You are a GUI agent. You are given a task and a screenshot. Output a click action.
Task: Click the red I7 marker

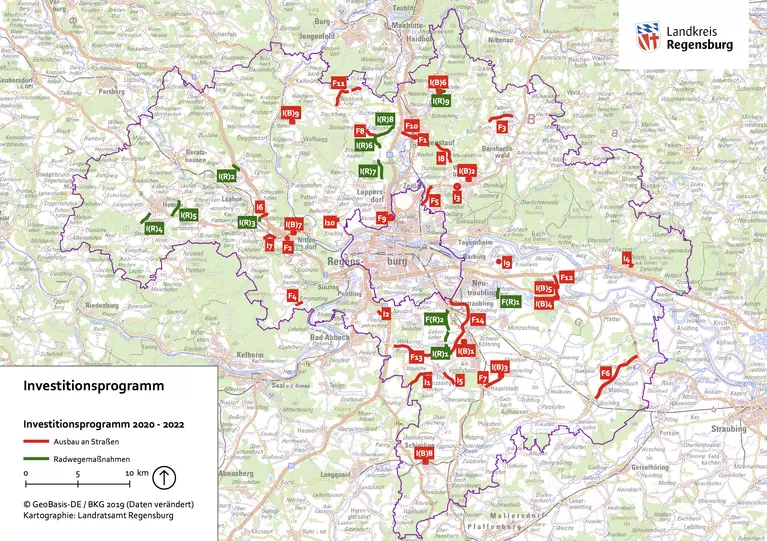270,245
